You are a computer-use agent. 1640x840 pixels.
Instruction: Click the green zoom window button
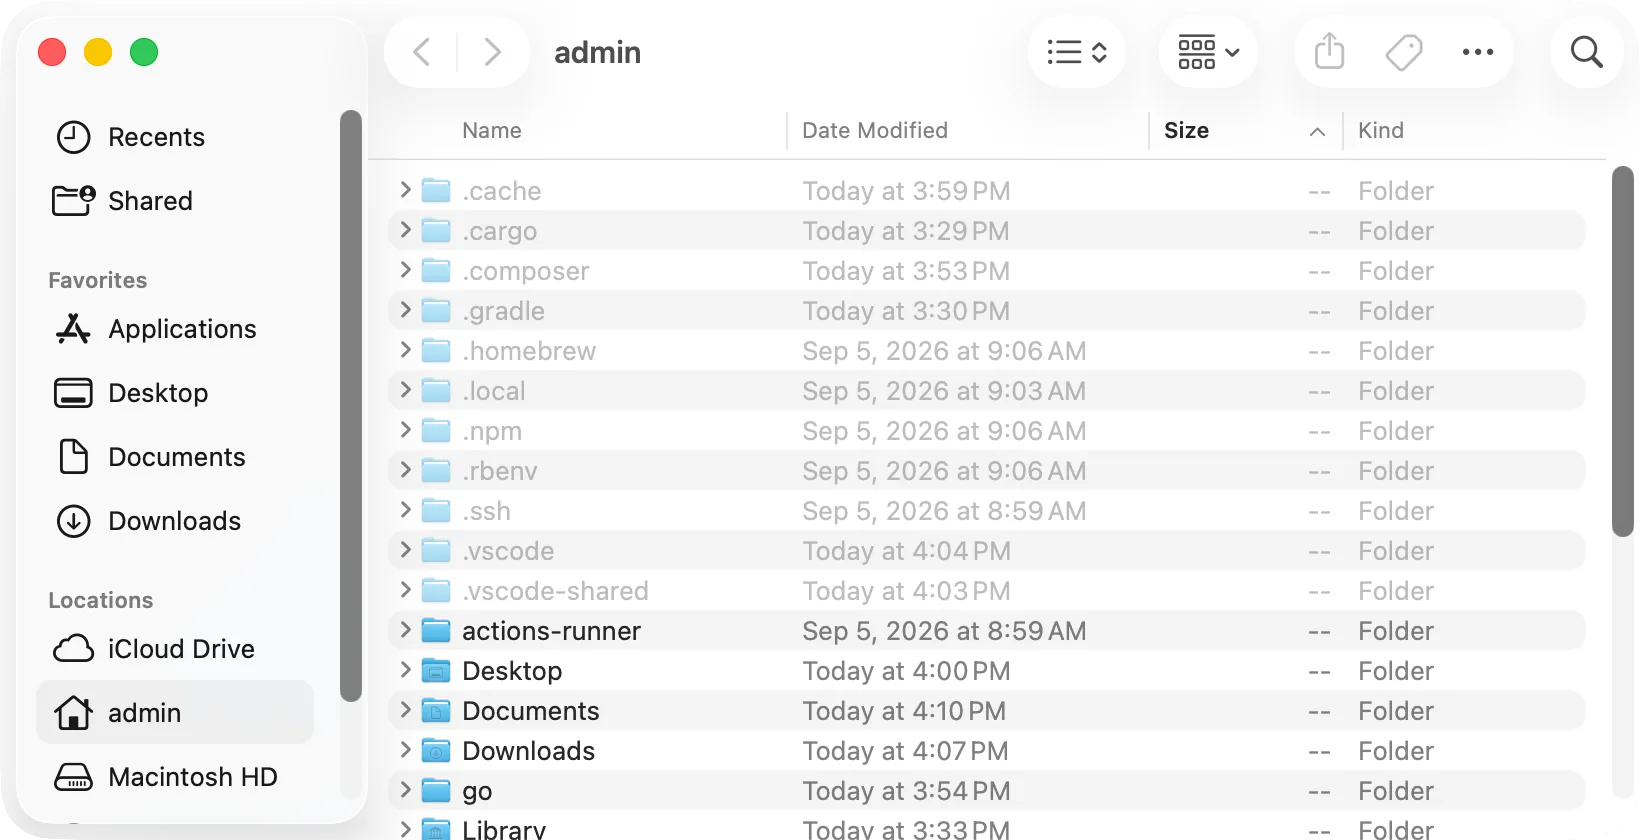(x=144, y=52)
